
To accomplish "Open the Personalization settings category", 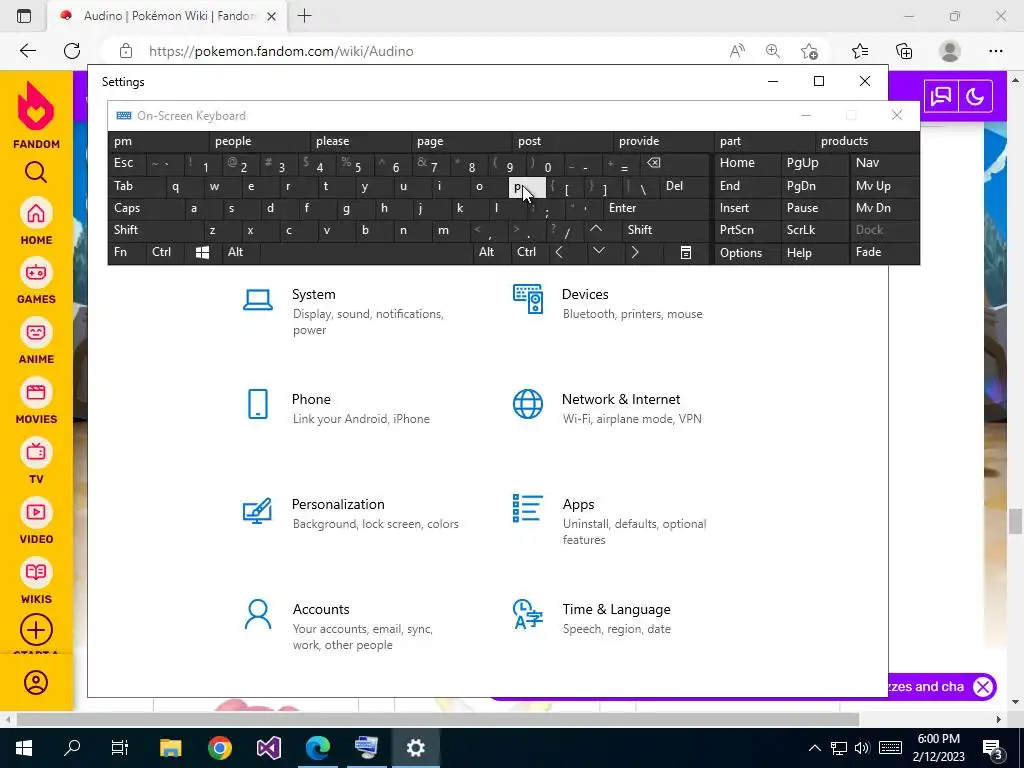I will click(353, 513).
